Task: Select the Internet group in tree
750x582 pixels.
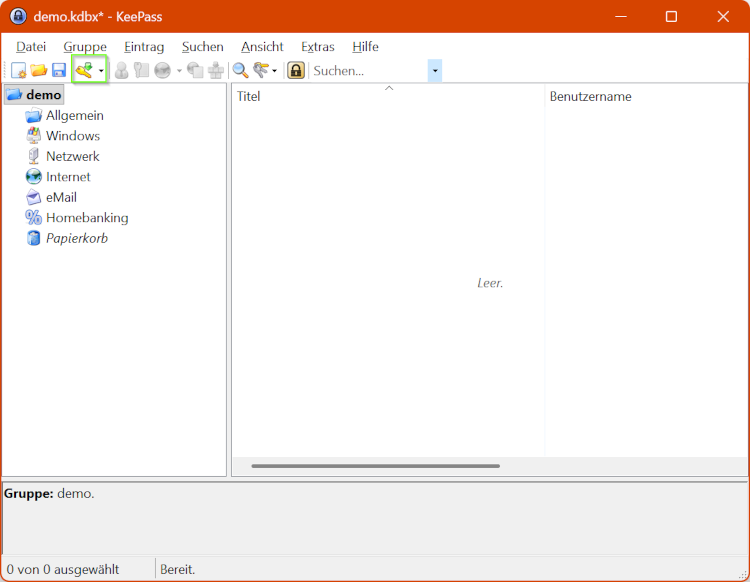Action: (x=68, y=177)
